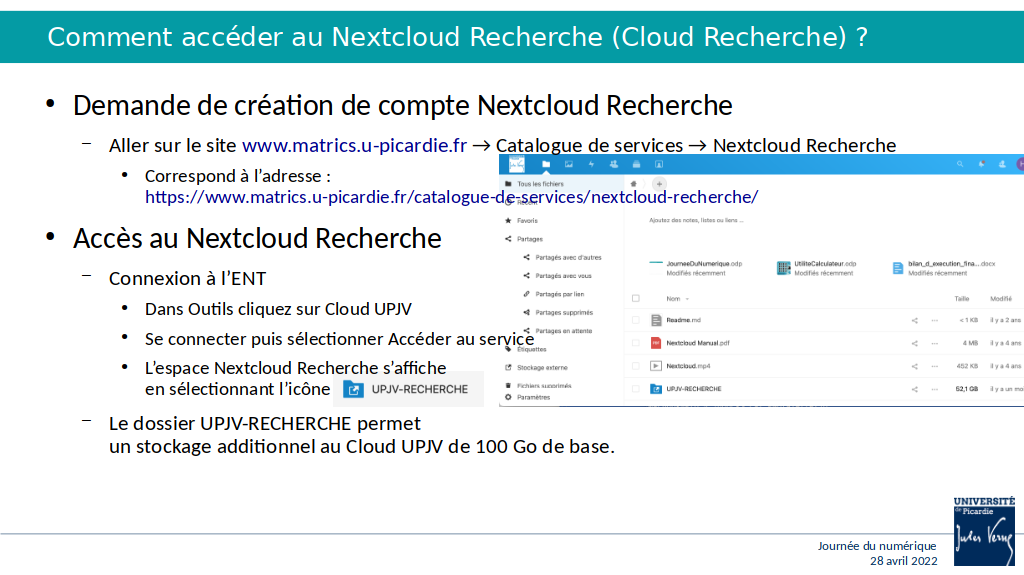This screenshot has height=575, width=1024.
Task: Open more actions menu for Nextcloud Manual.pdf
Action: coord(935,343)
